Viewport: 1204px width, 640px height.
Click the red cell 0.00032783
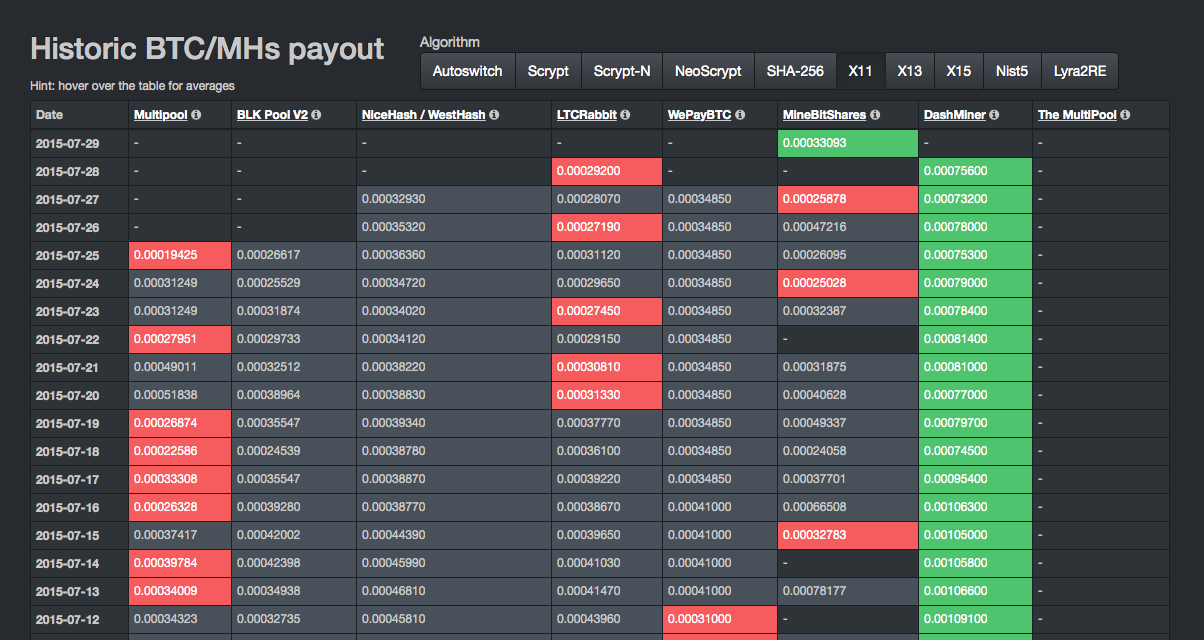(848, 535)
